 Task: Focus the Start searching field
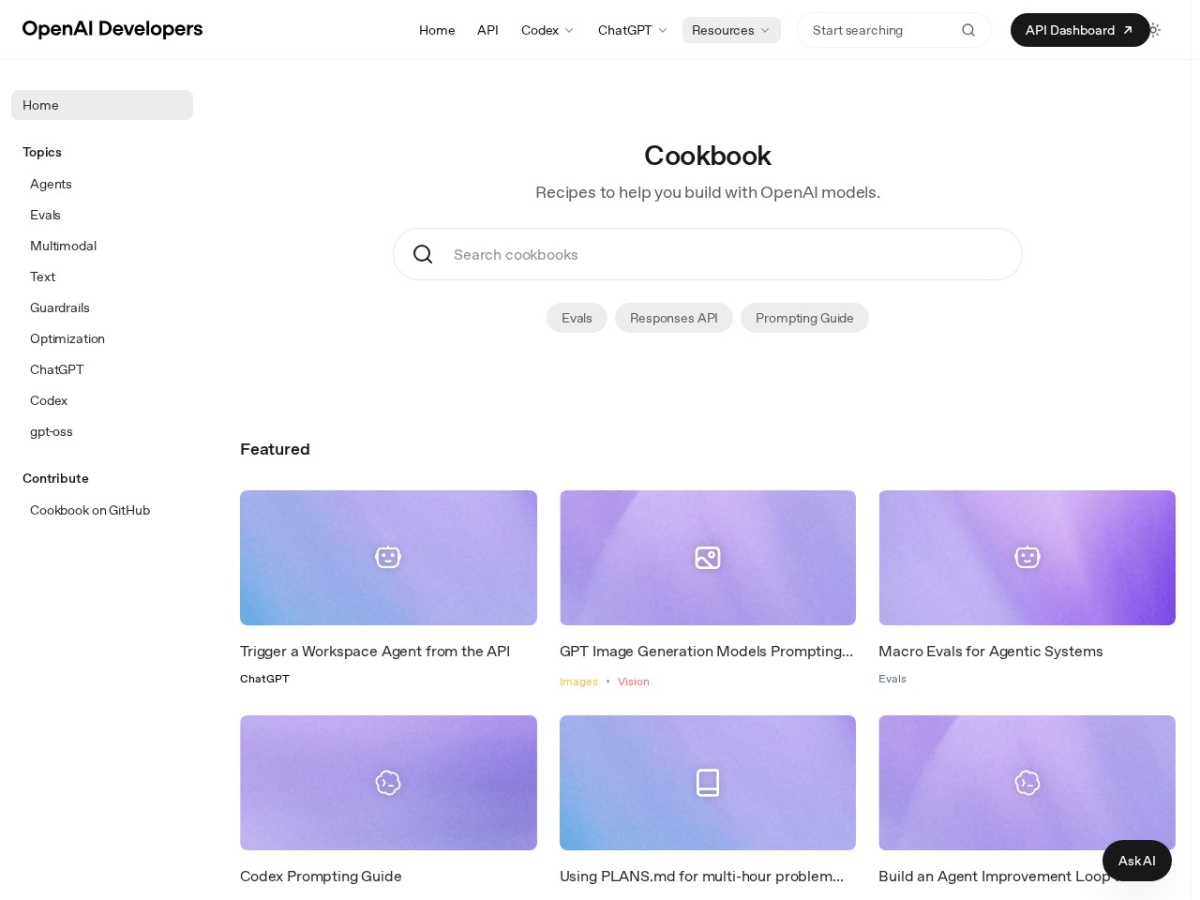point(894,30)
